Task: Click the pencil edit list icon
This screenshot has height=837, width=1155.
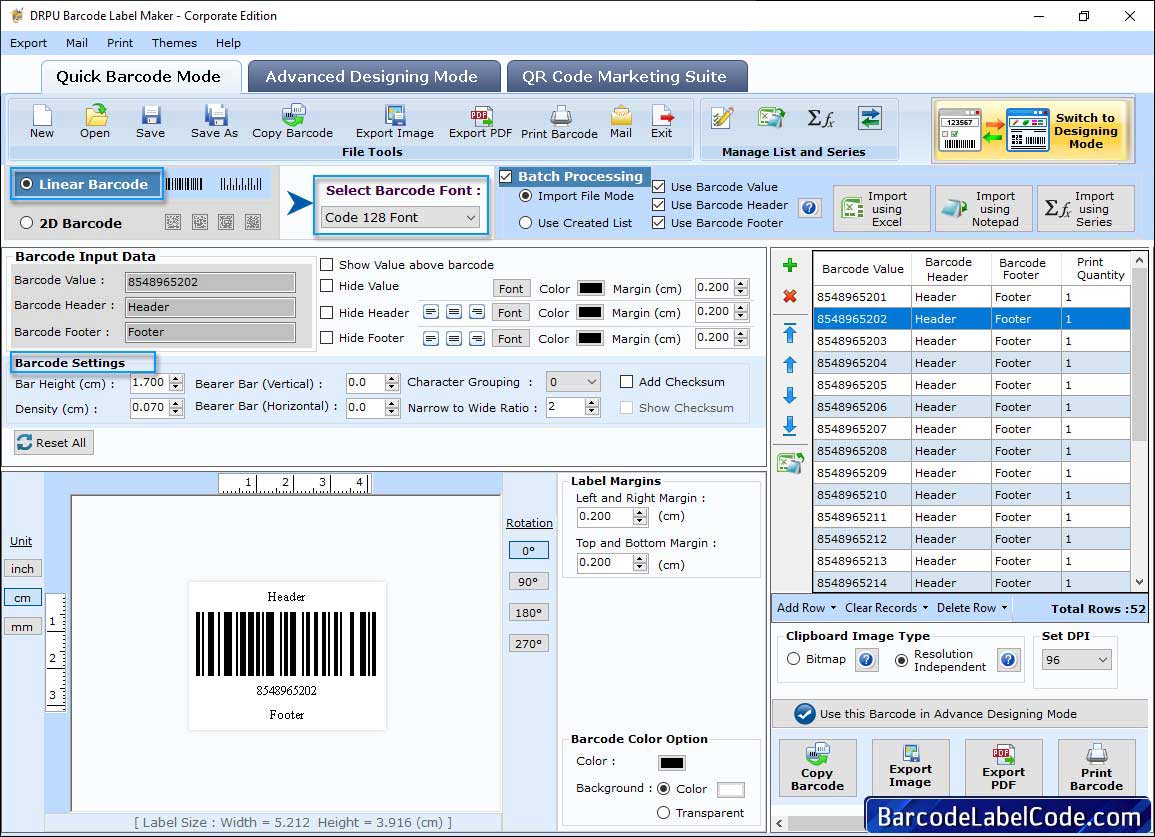Action: coord(722,118)
